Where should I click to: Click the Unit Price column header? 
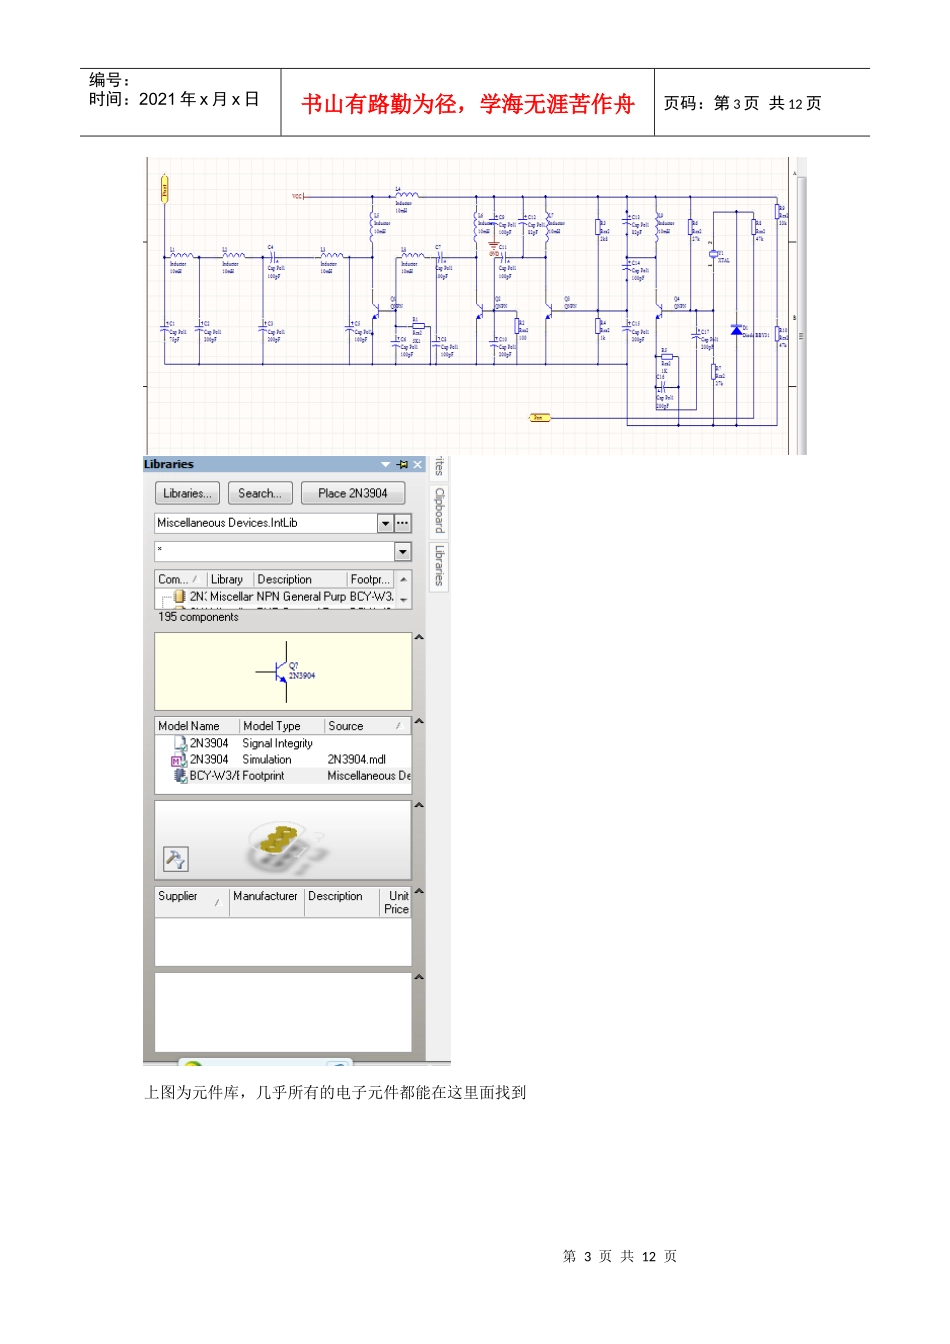(396, 902)
